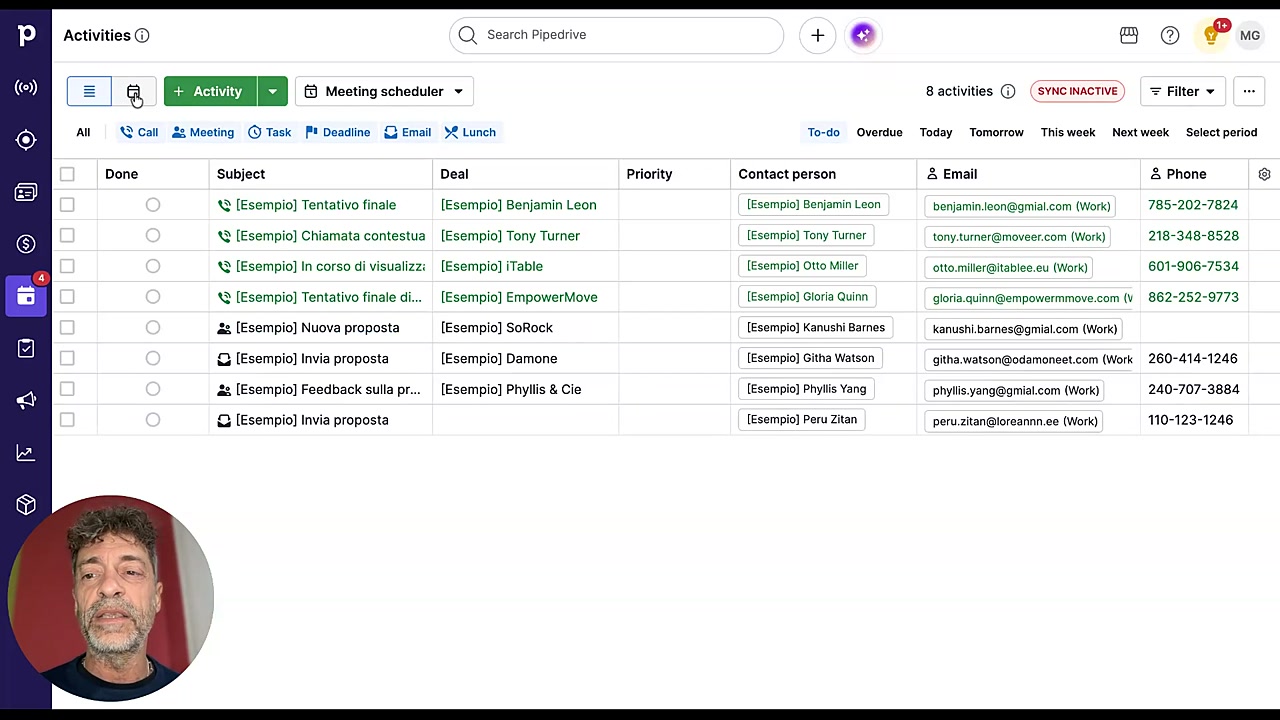
Task: Show This week activities
Action: [1068, 132]
